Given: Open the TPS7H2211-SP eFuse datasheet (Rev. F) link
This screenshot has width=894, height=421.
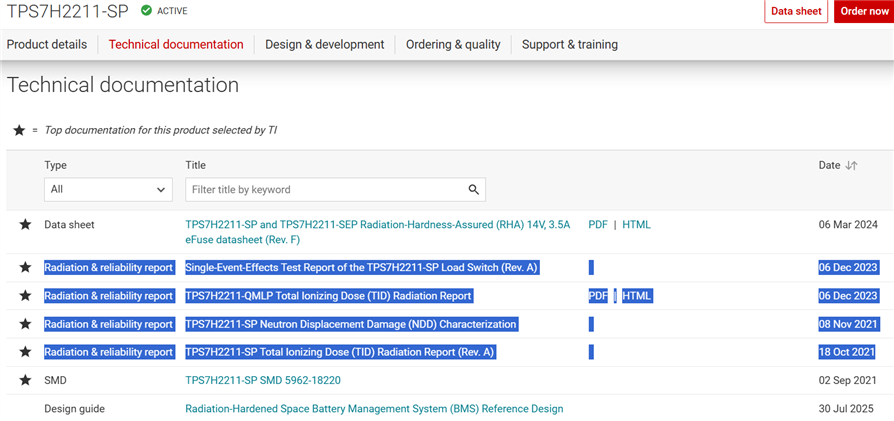Looking at the screenshot, I should (378, 232).
